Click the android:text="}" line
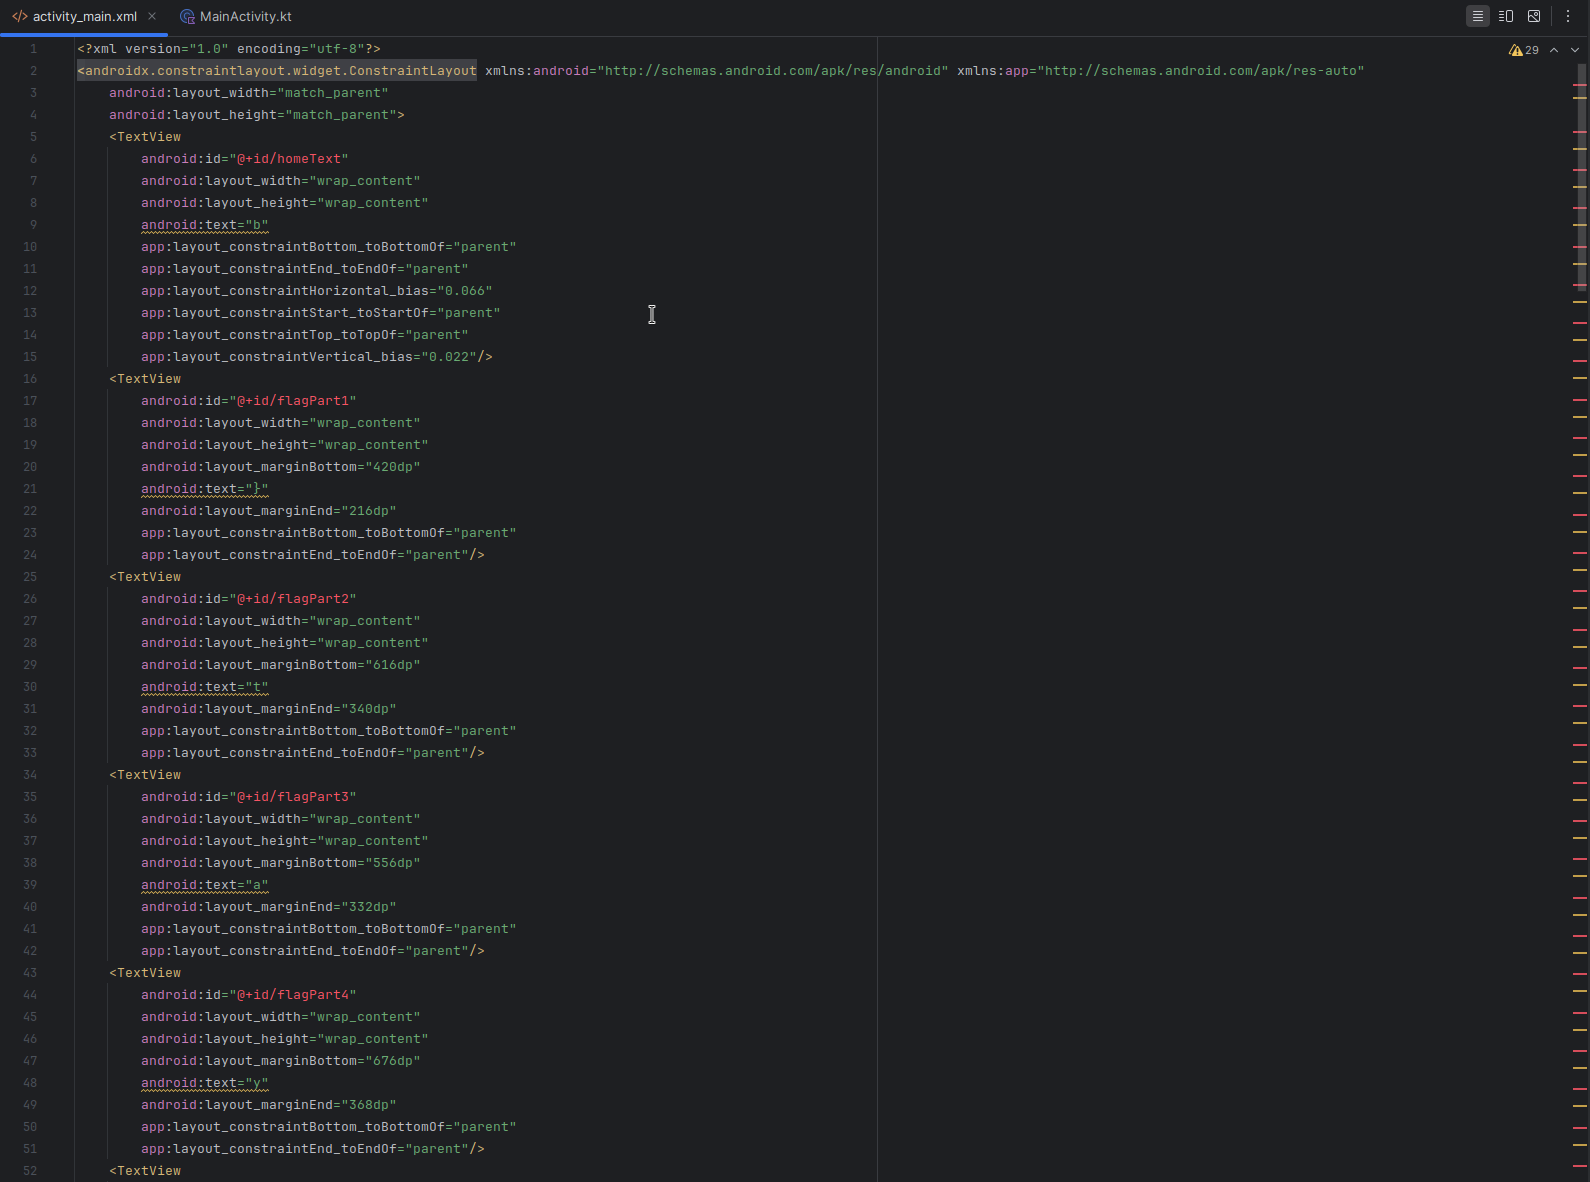This screenshot has height=1182, width=1590. 205,489
